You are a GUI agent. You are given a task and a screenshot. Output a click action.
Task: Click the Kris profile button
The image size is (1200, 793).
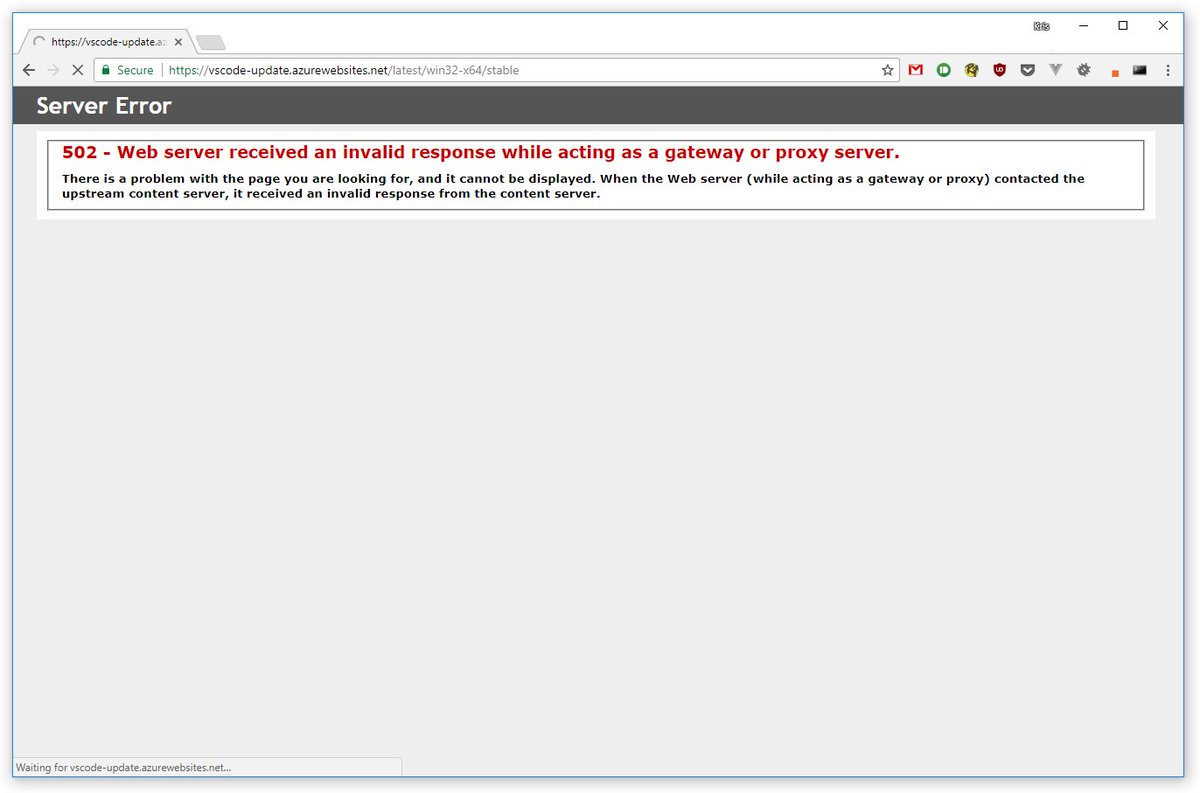tap(1041, 26)
